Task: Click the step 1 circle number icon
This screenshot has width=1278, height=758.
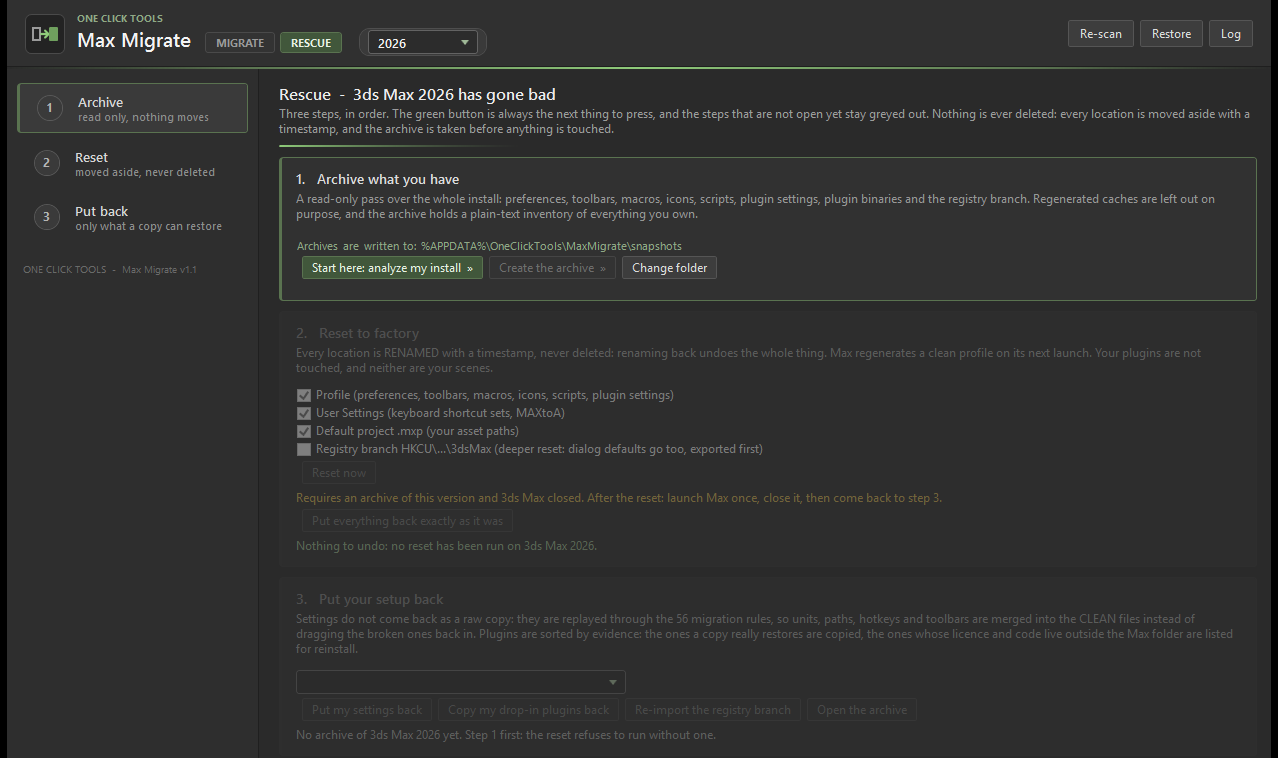Action: [50, 108]
